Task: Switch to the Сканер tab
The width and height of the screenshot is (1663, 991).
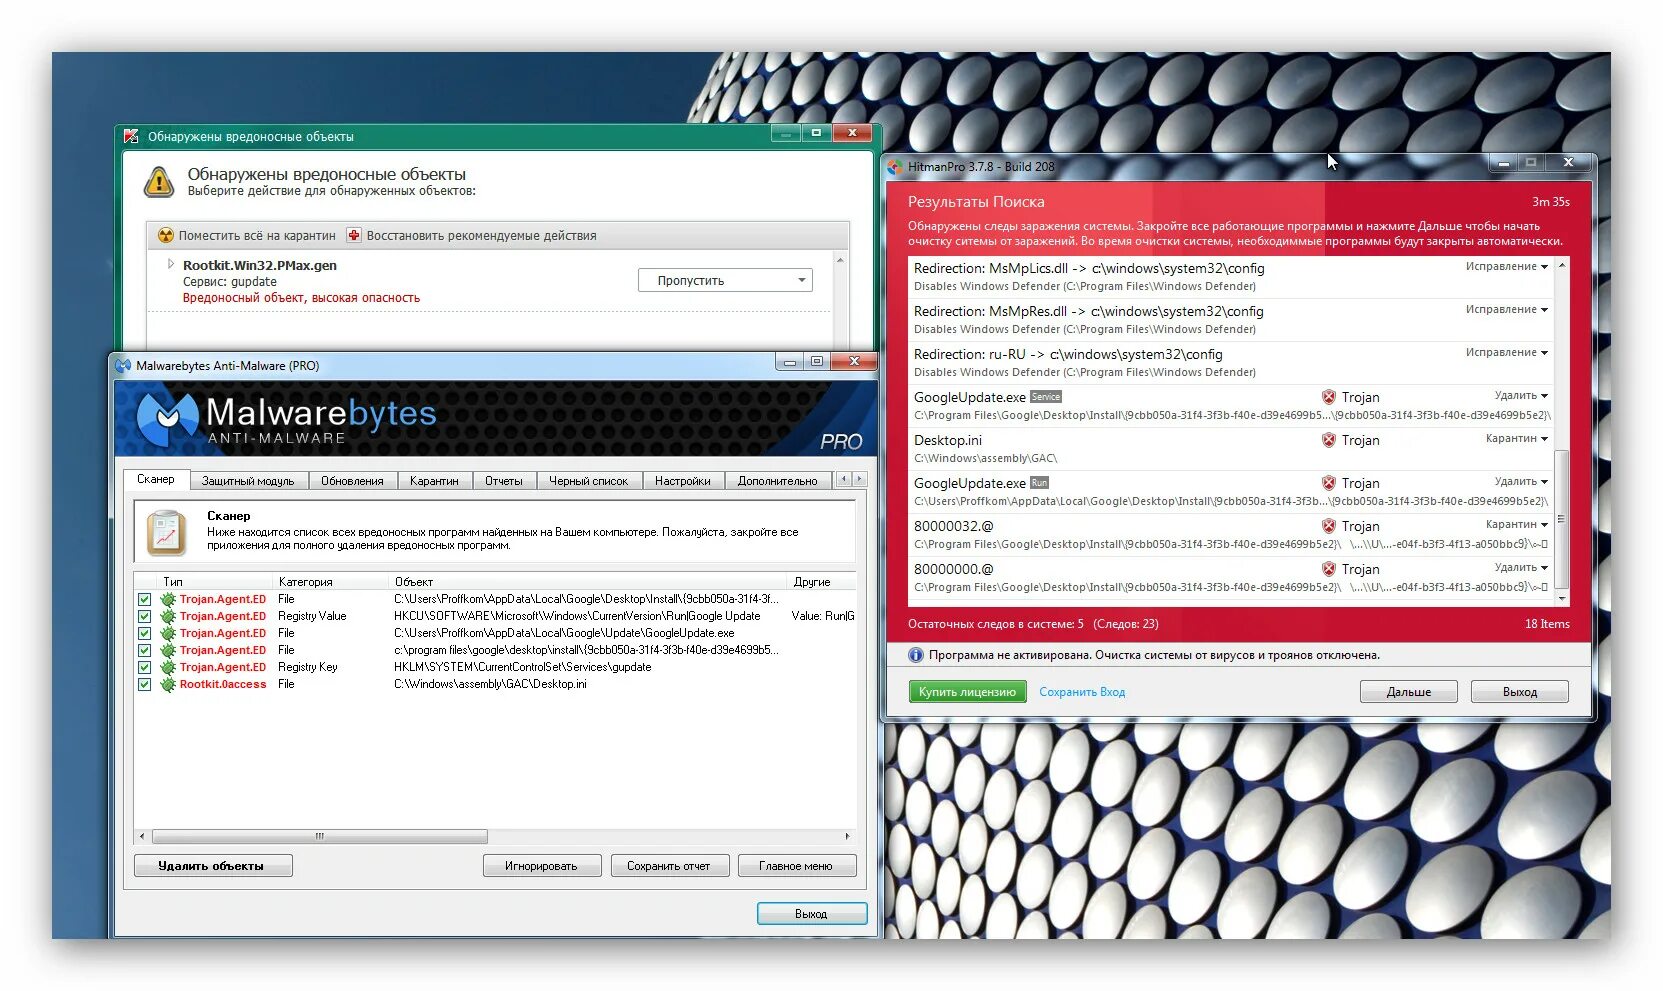Action: coord(156,480)
